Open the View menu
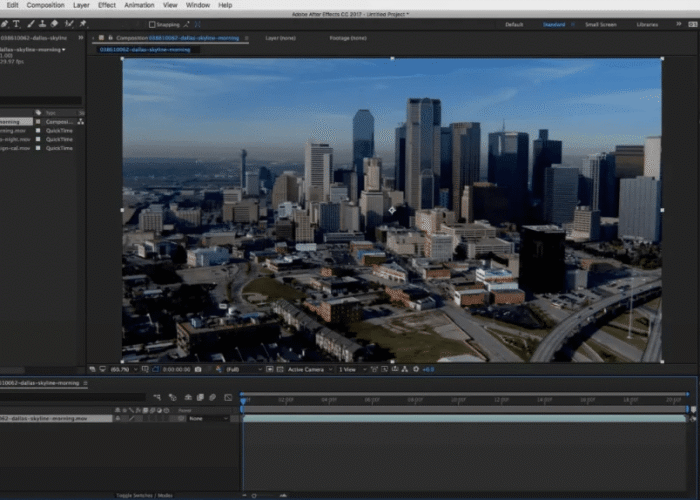This screenshot has height=500, width=700. click(x=170, y=5)
